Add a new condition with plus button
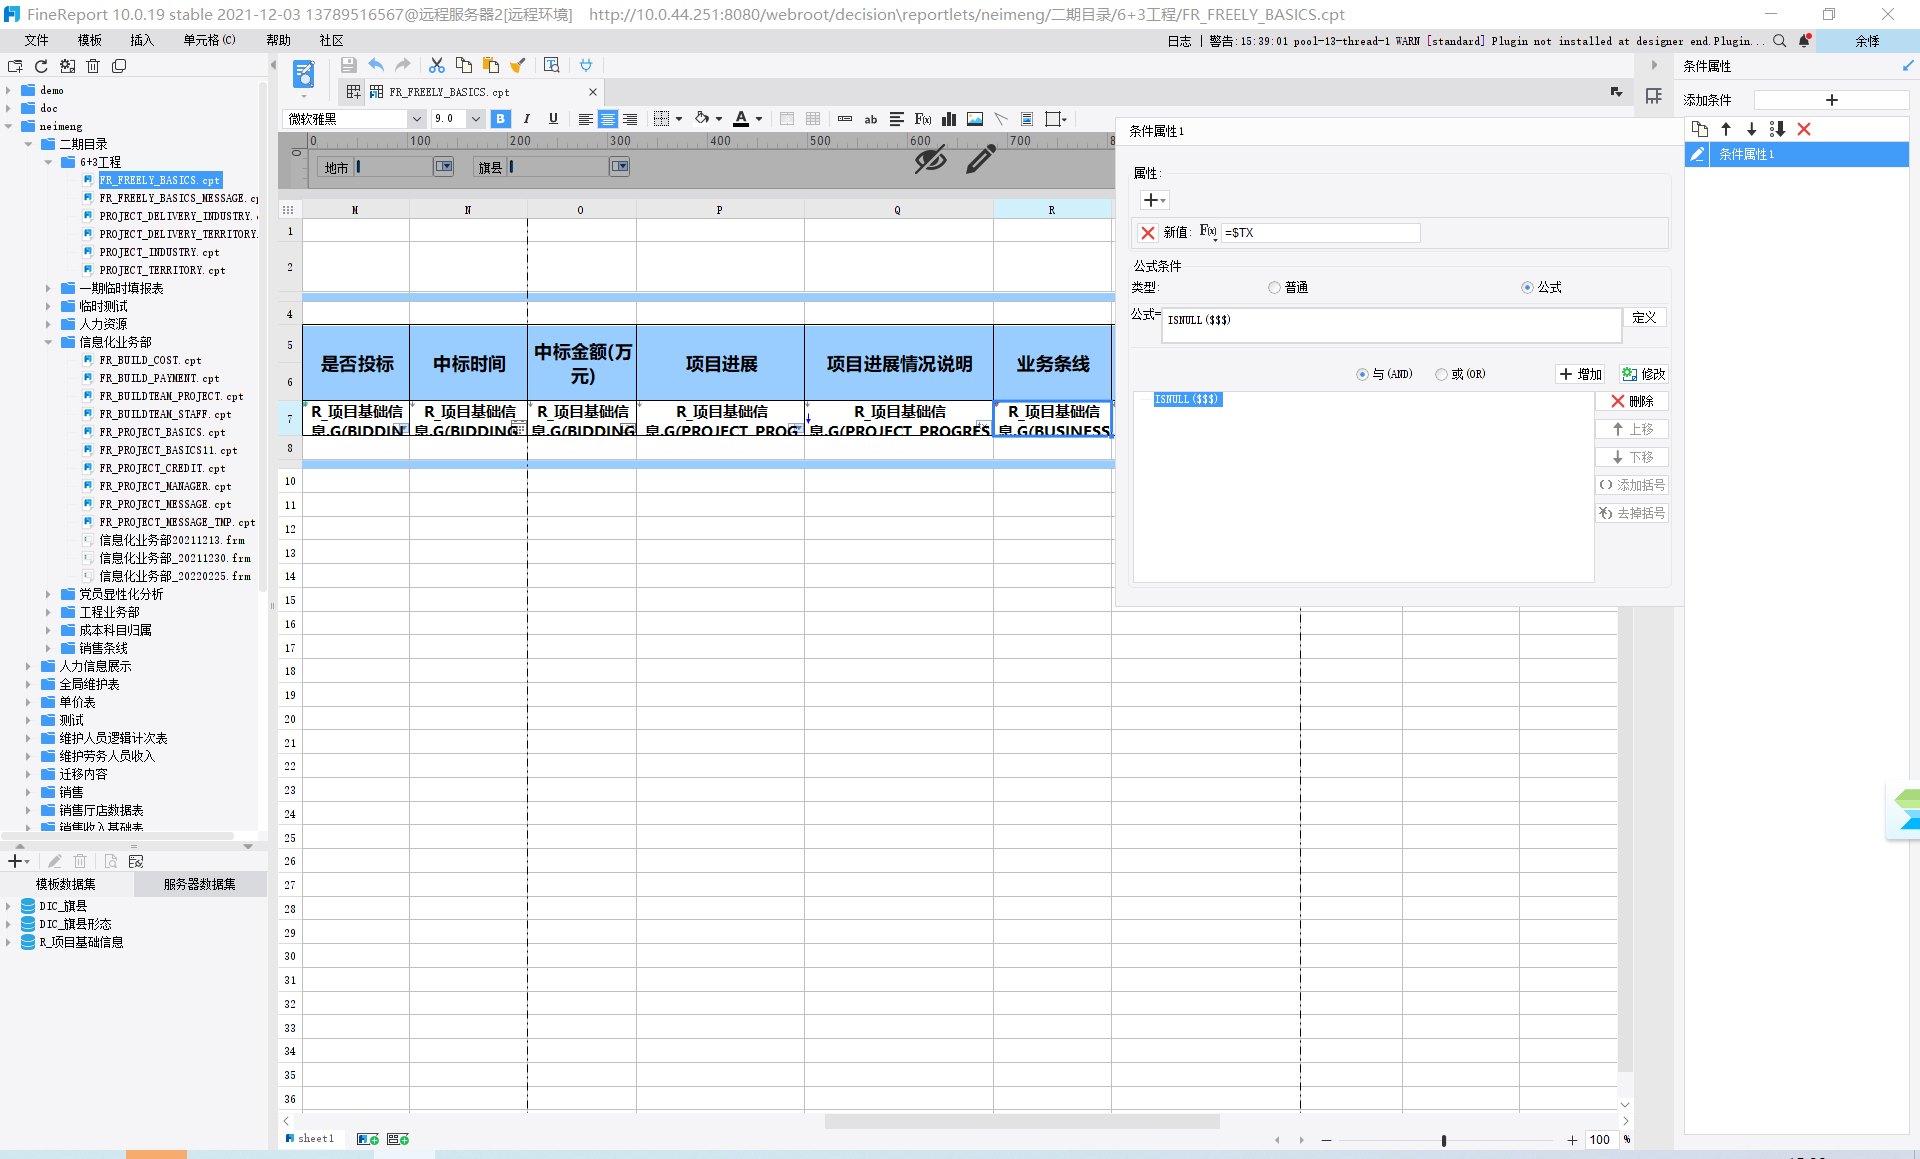Screen dimensions: 1920x1159 [x=1832, y=100]
